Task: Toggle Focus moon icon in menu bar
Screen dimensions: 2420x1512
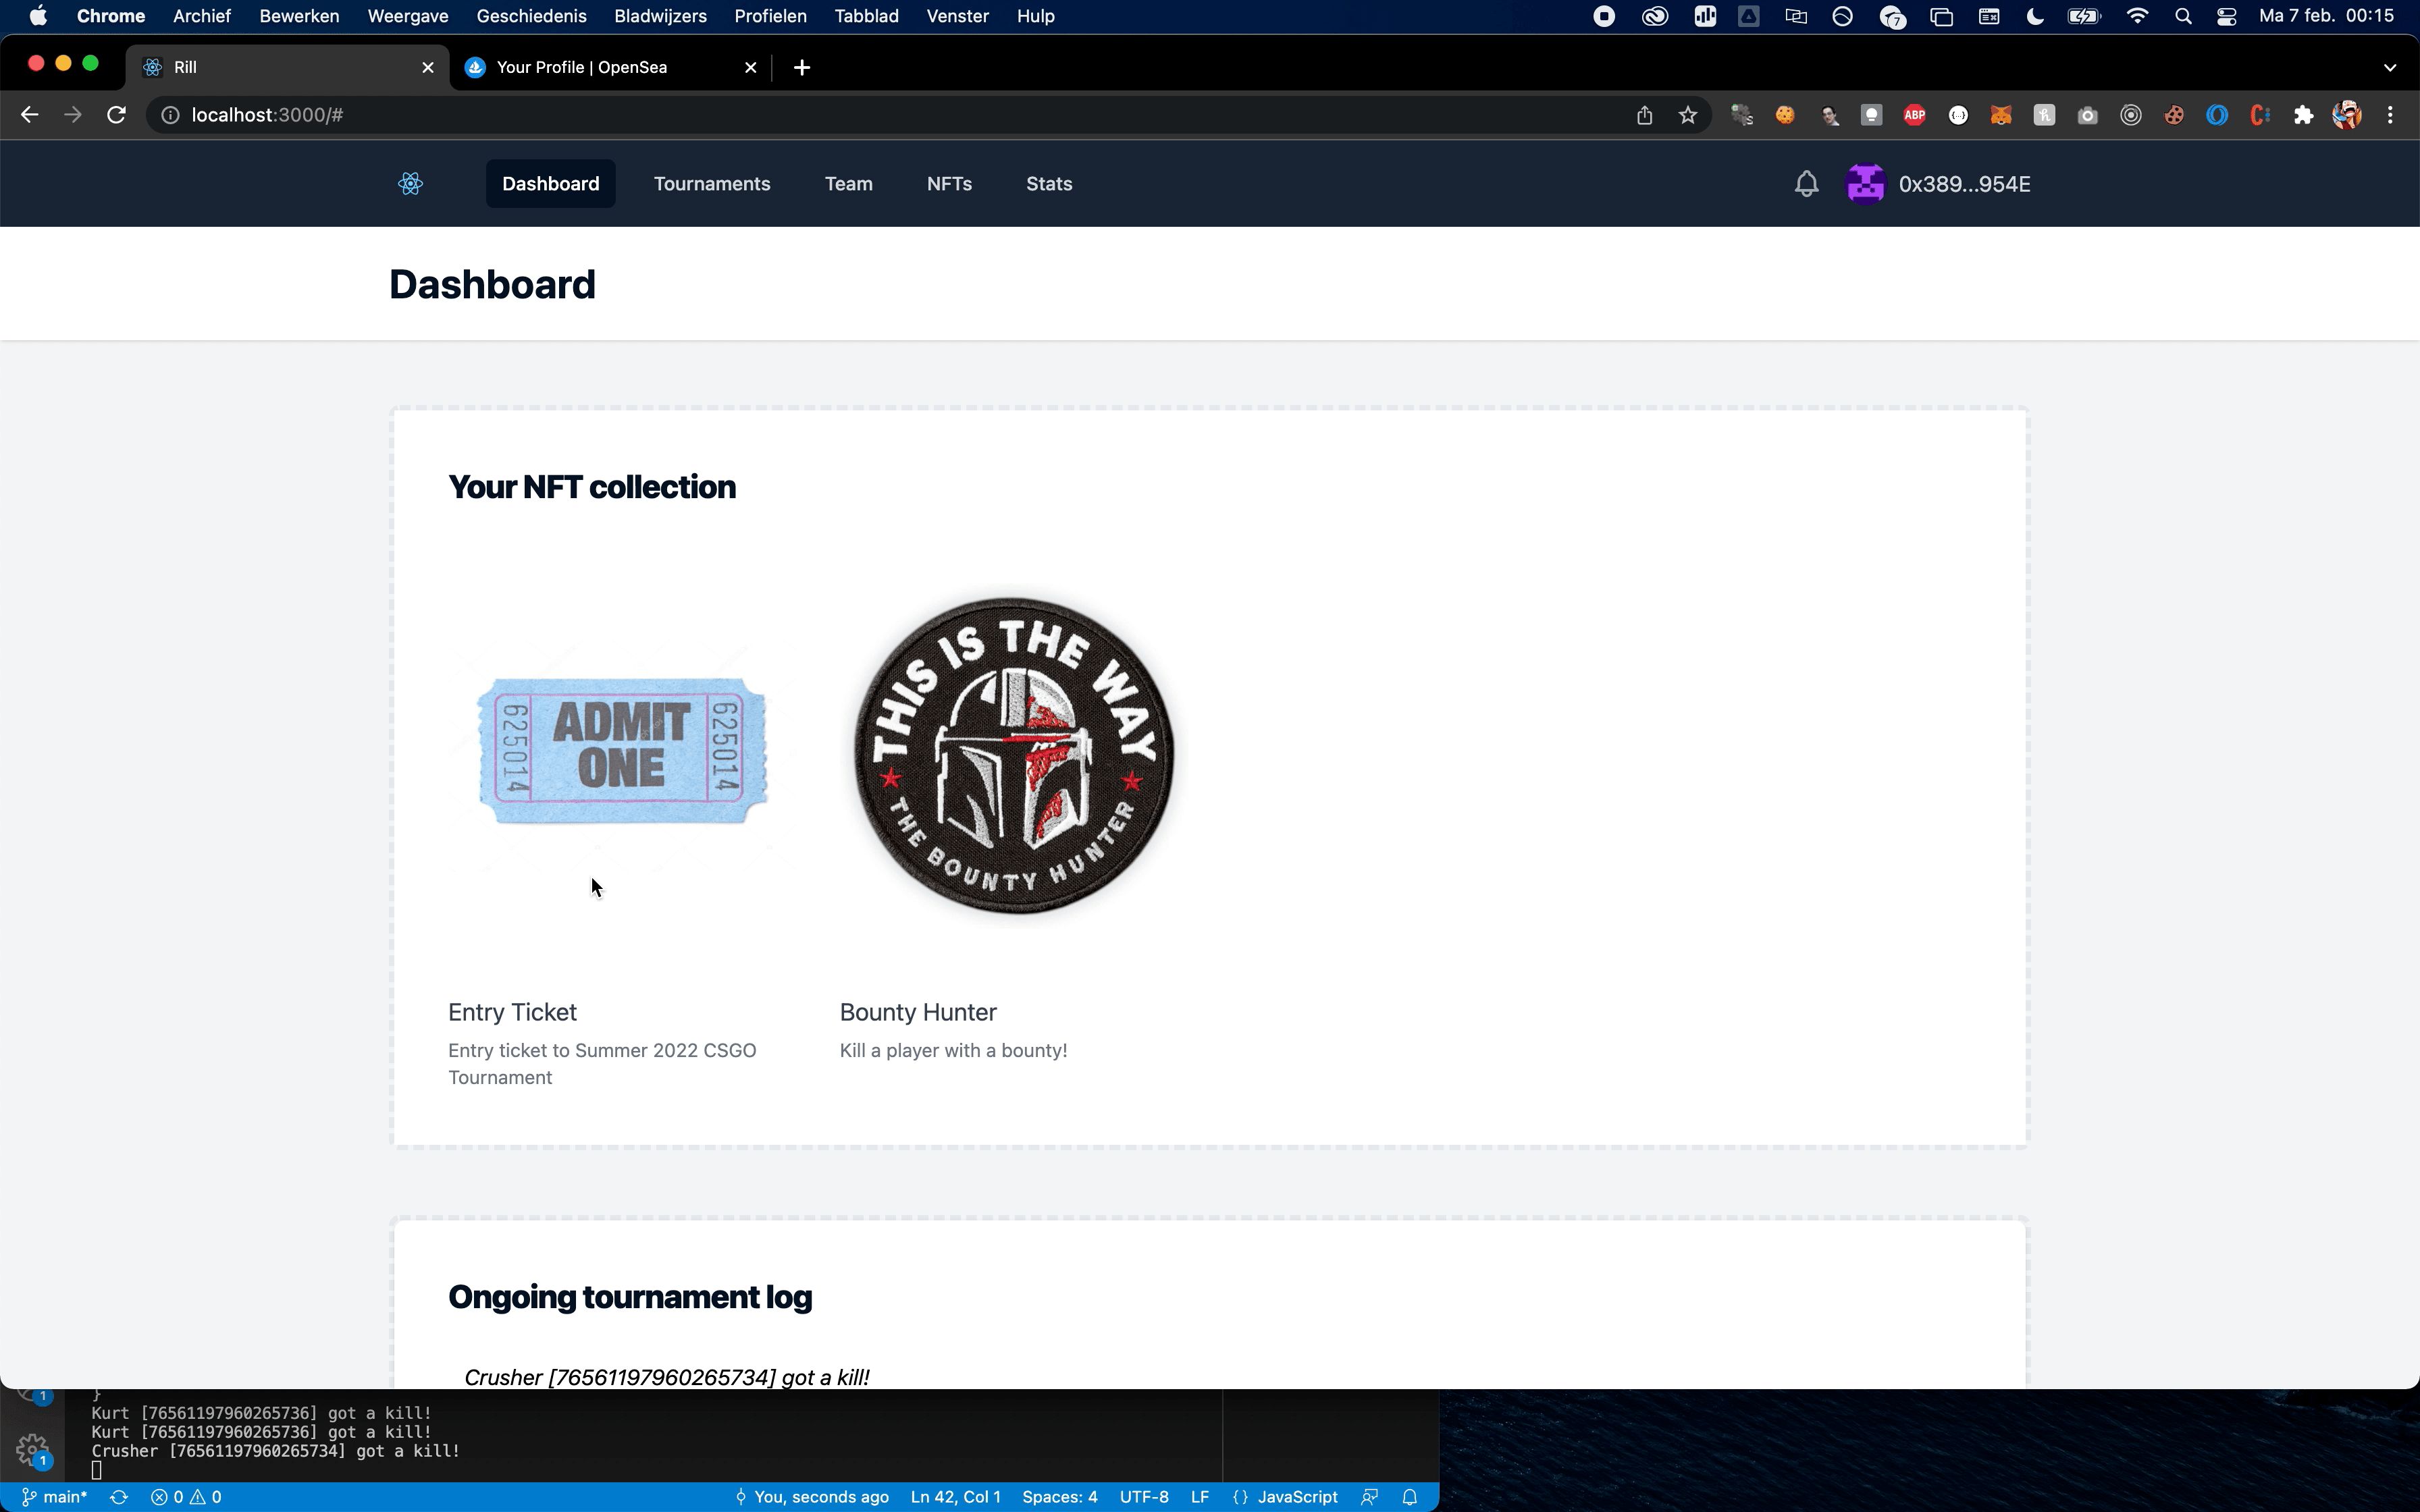Action: click(2034, 16)
